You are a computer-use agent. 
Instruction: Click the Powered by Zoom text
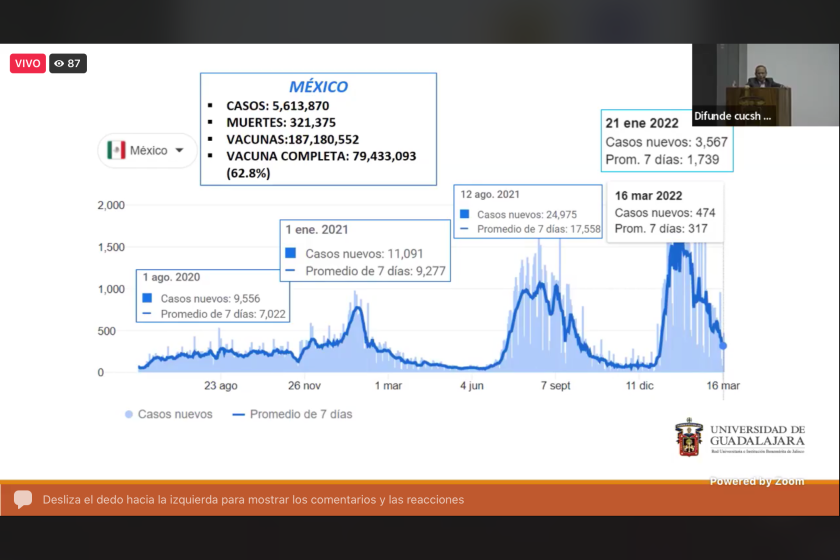tap(757, 481)
